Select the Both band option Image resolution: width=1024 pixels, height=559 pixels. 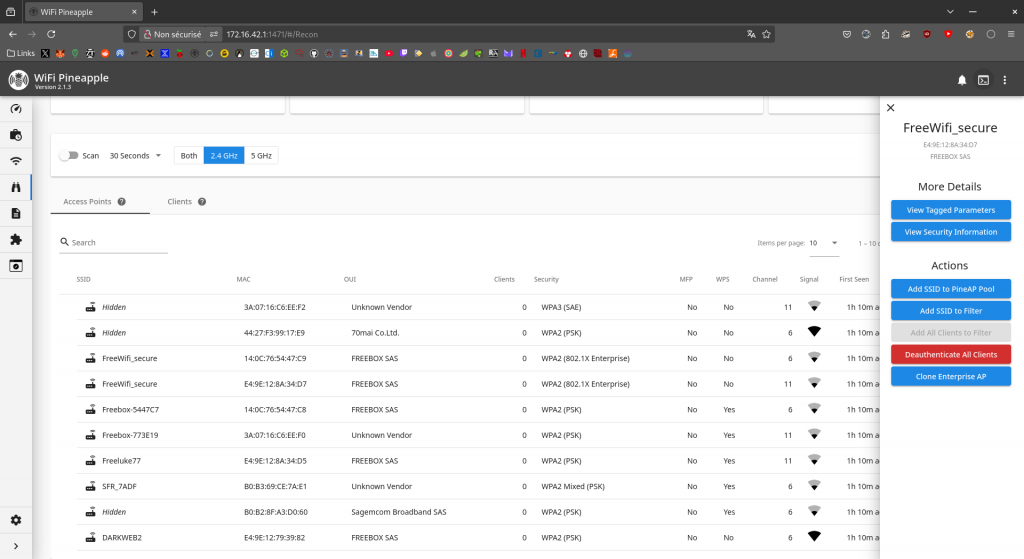click(x=189, y=155)
